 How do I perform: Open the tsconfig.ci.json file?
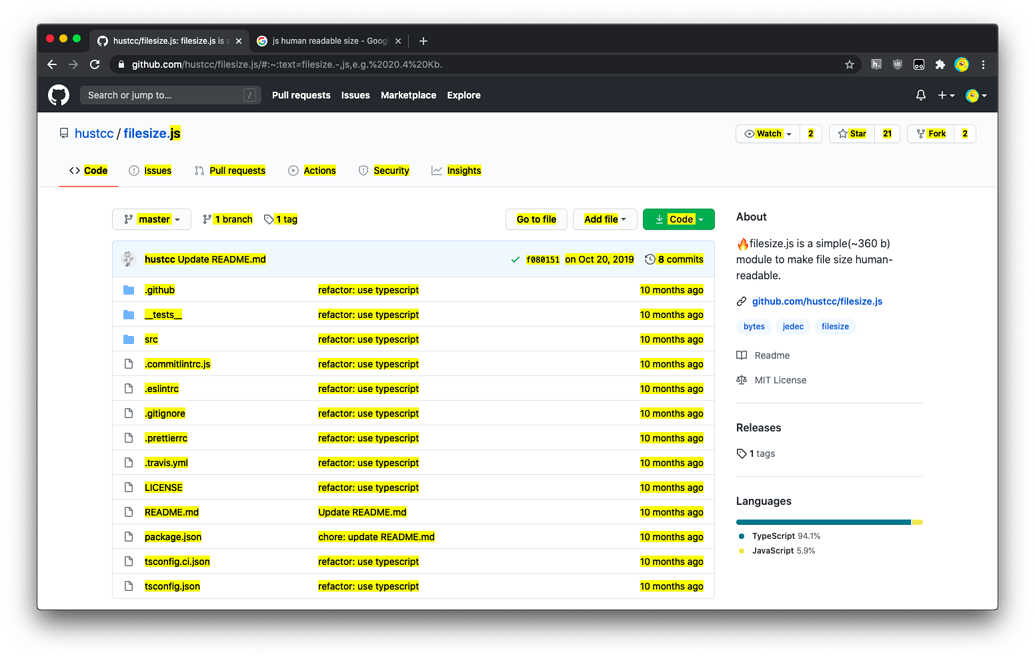click(177, 562)
